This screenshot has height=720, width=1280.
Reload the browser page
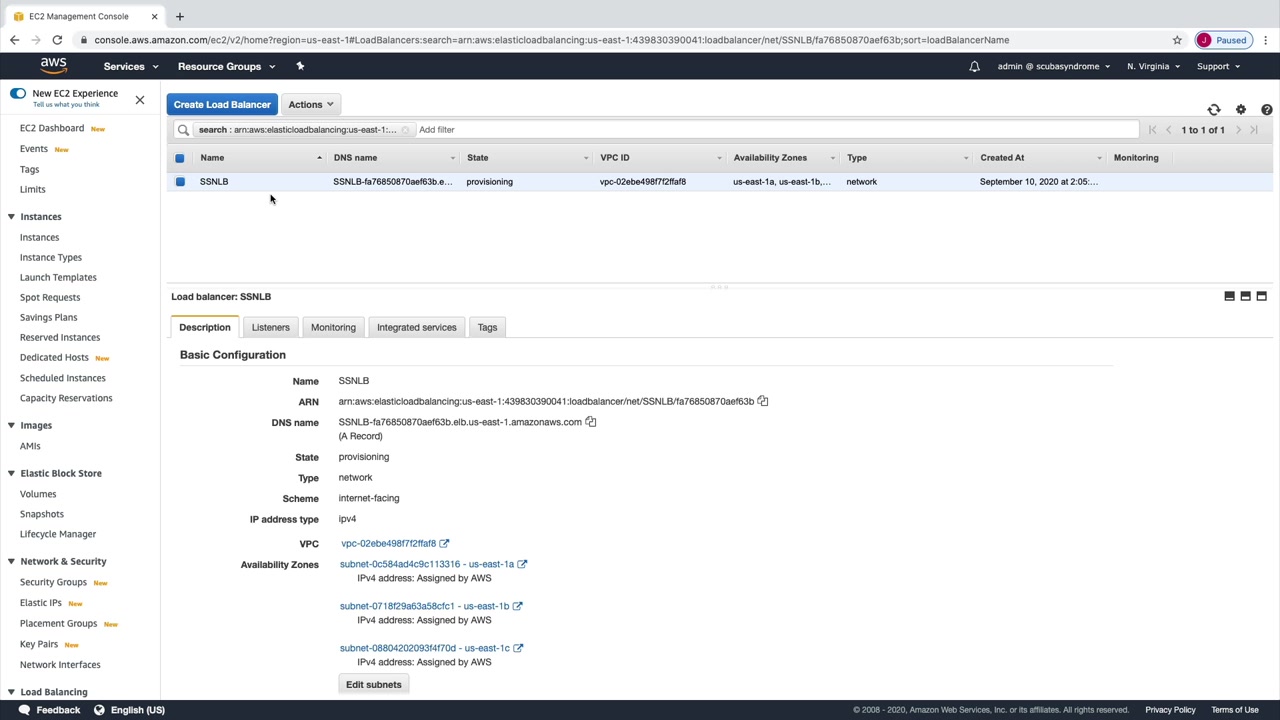pos(57,40)
